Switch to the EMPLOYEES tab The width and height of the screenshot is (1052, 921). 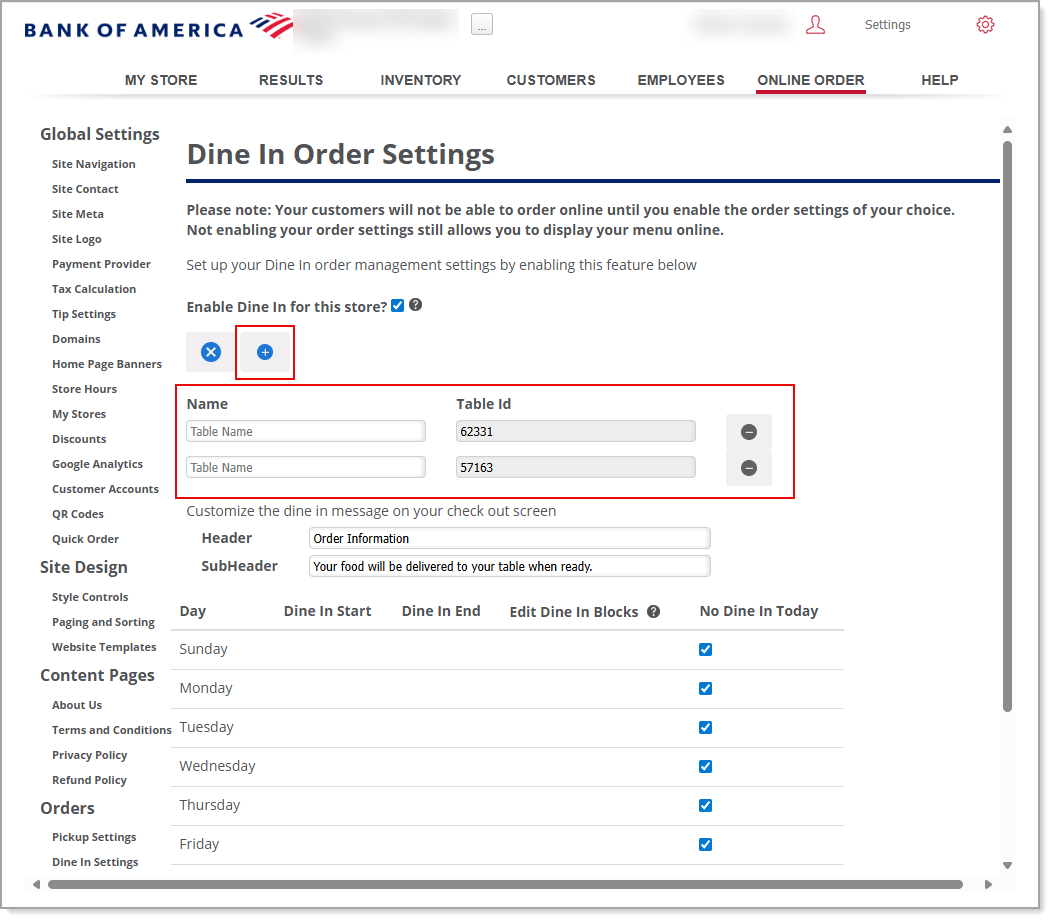tap(681, 80)
